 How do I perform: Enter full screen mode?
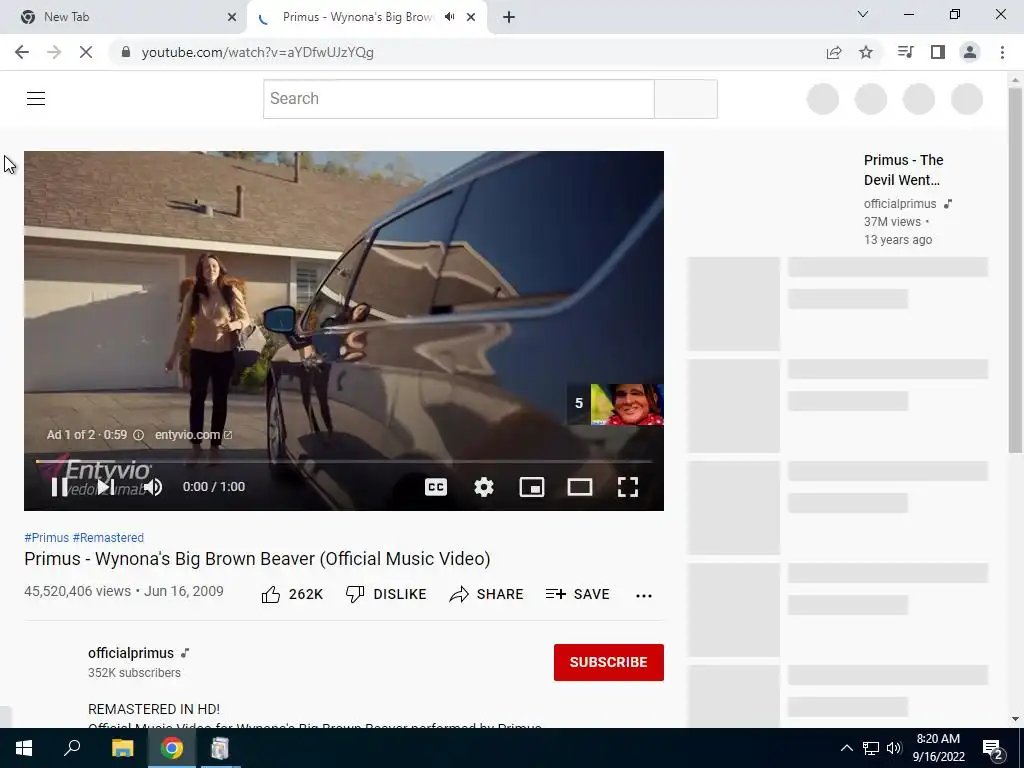pyautogui.click(x=628, y=487)
